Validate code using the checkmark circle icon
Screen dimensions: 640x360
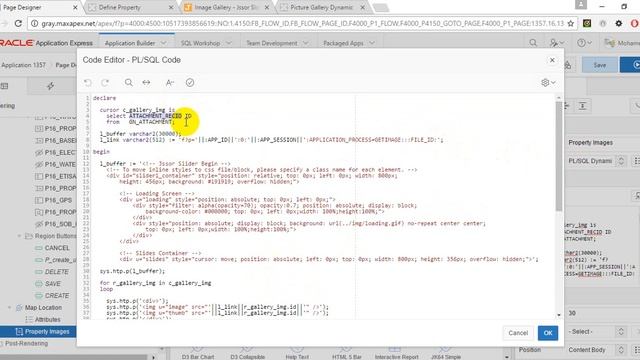tap(190, 83)
